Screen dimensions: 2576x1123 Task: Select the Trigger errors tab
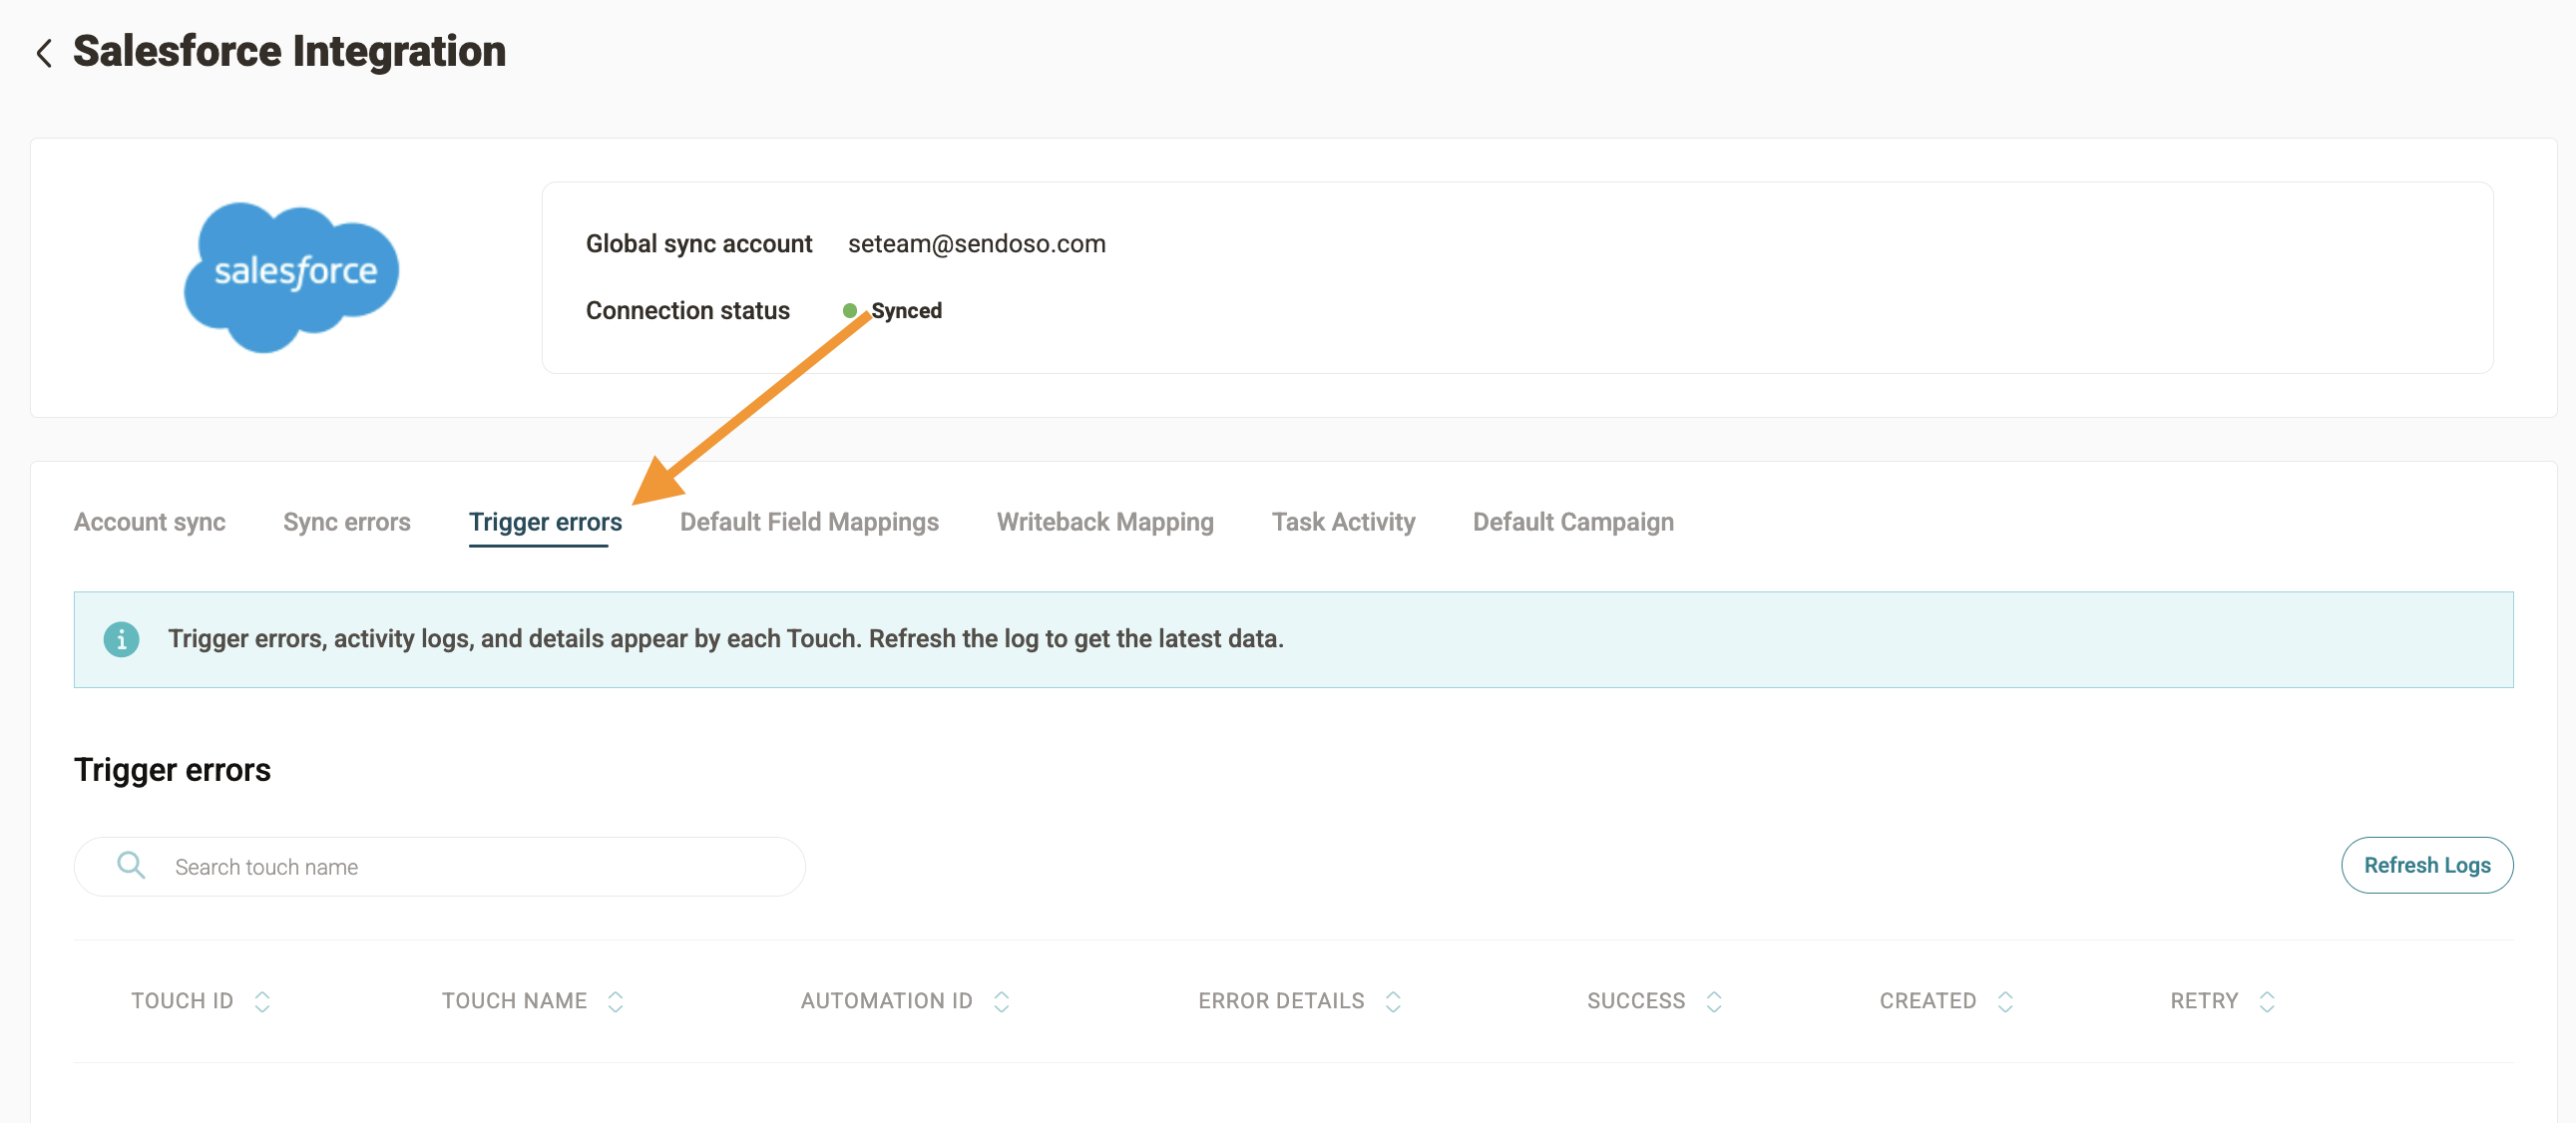pos(545,522)
